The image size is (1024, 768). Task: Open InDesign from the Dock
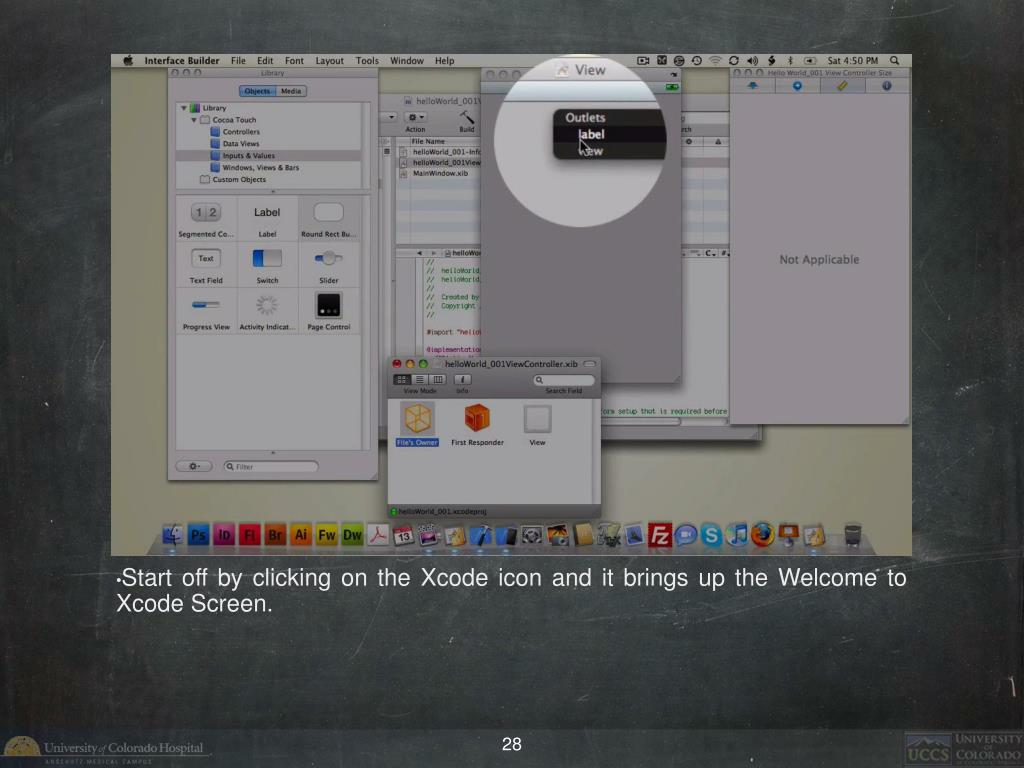pyautogui.click(x=224, y=536)
